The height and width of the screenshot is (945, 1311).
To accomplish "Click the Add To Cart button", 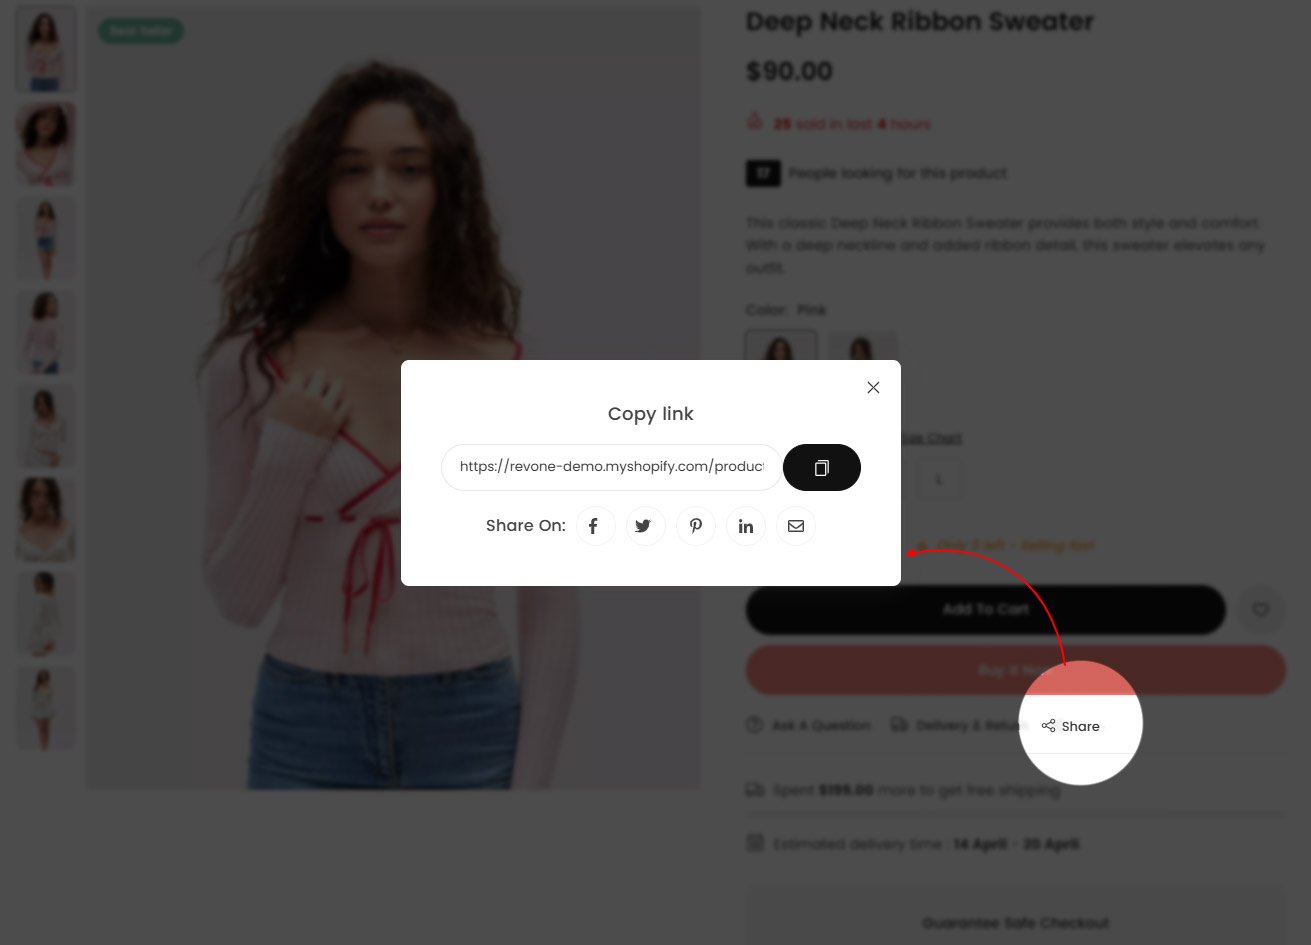I will pos(985,609).
